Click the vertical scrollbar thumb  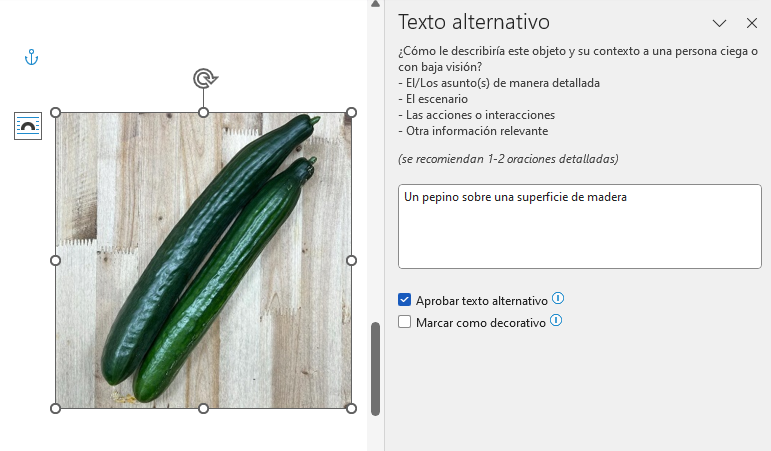click(x=376, y=369)
